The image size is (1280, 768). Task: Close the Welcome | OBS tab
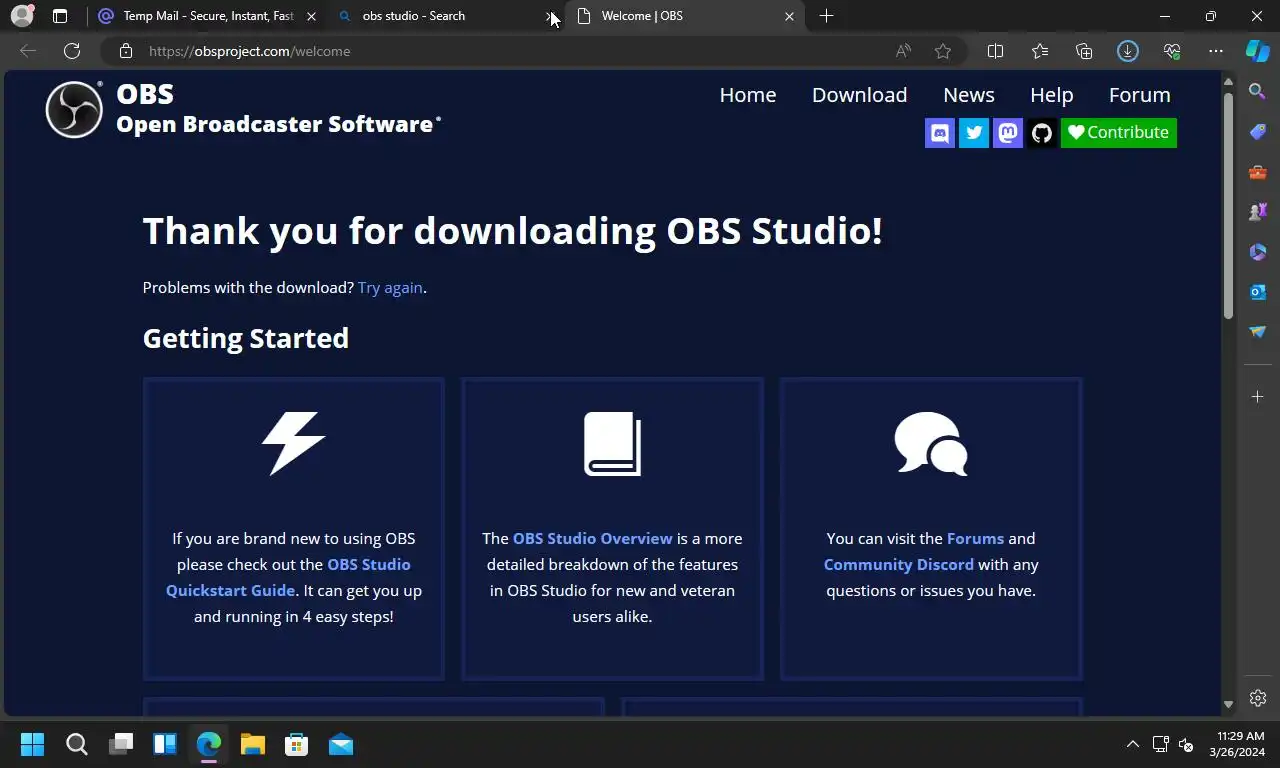click(789, 16)
